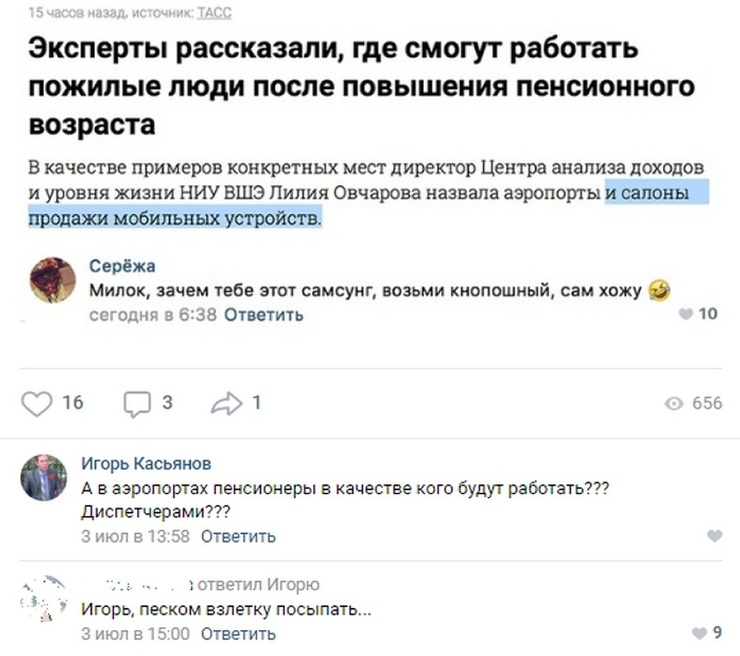Reply to the 15:00 comment
The width and height of the screenshot is (740, 656).
(x=238, y=633)
